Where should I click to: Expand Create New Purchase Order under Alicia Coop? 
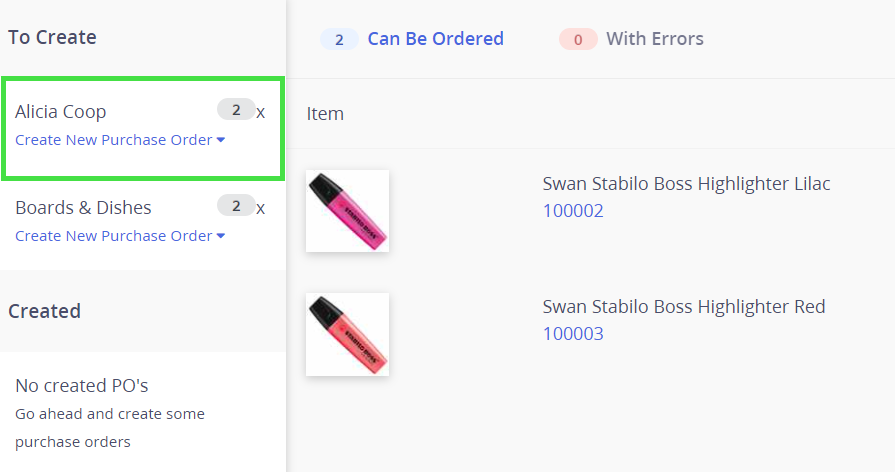[120, 140]
